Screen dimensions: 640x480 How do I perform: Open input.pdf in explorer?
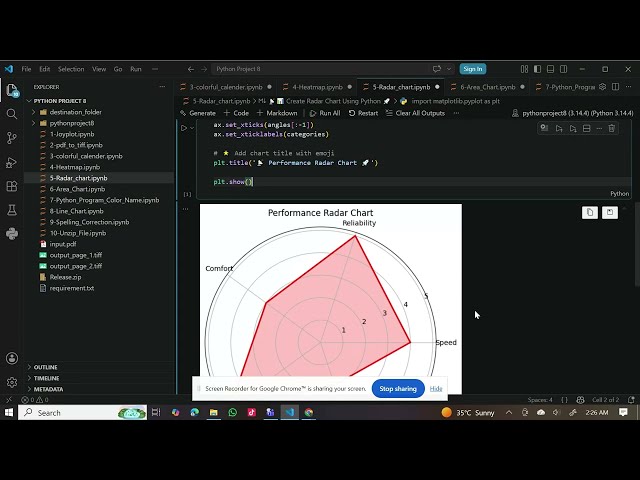63,244
